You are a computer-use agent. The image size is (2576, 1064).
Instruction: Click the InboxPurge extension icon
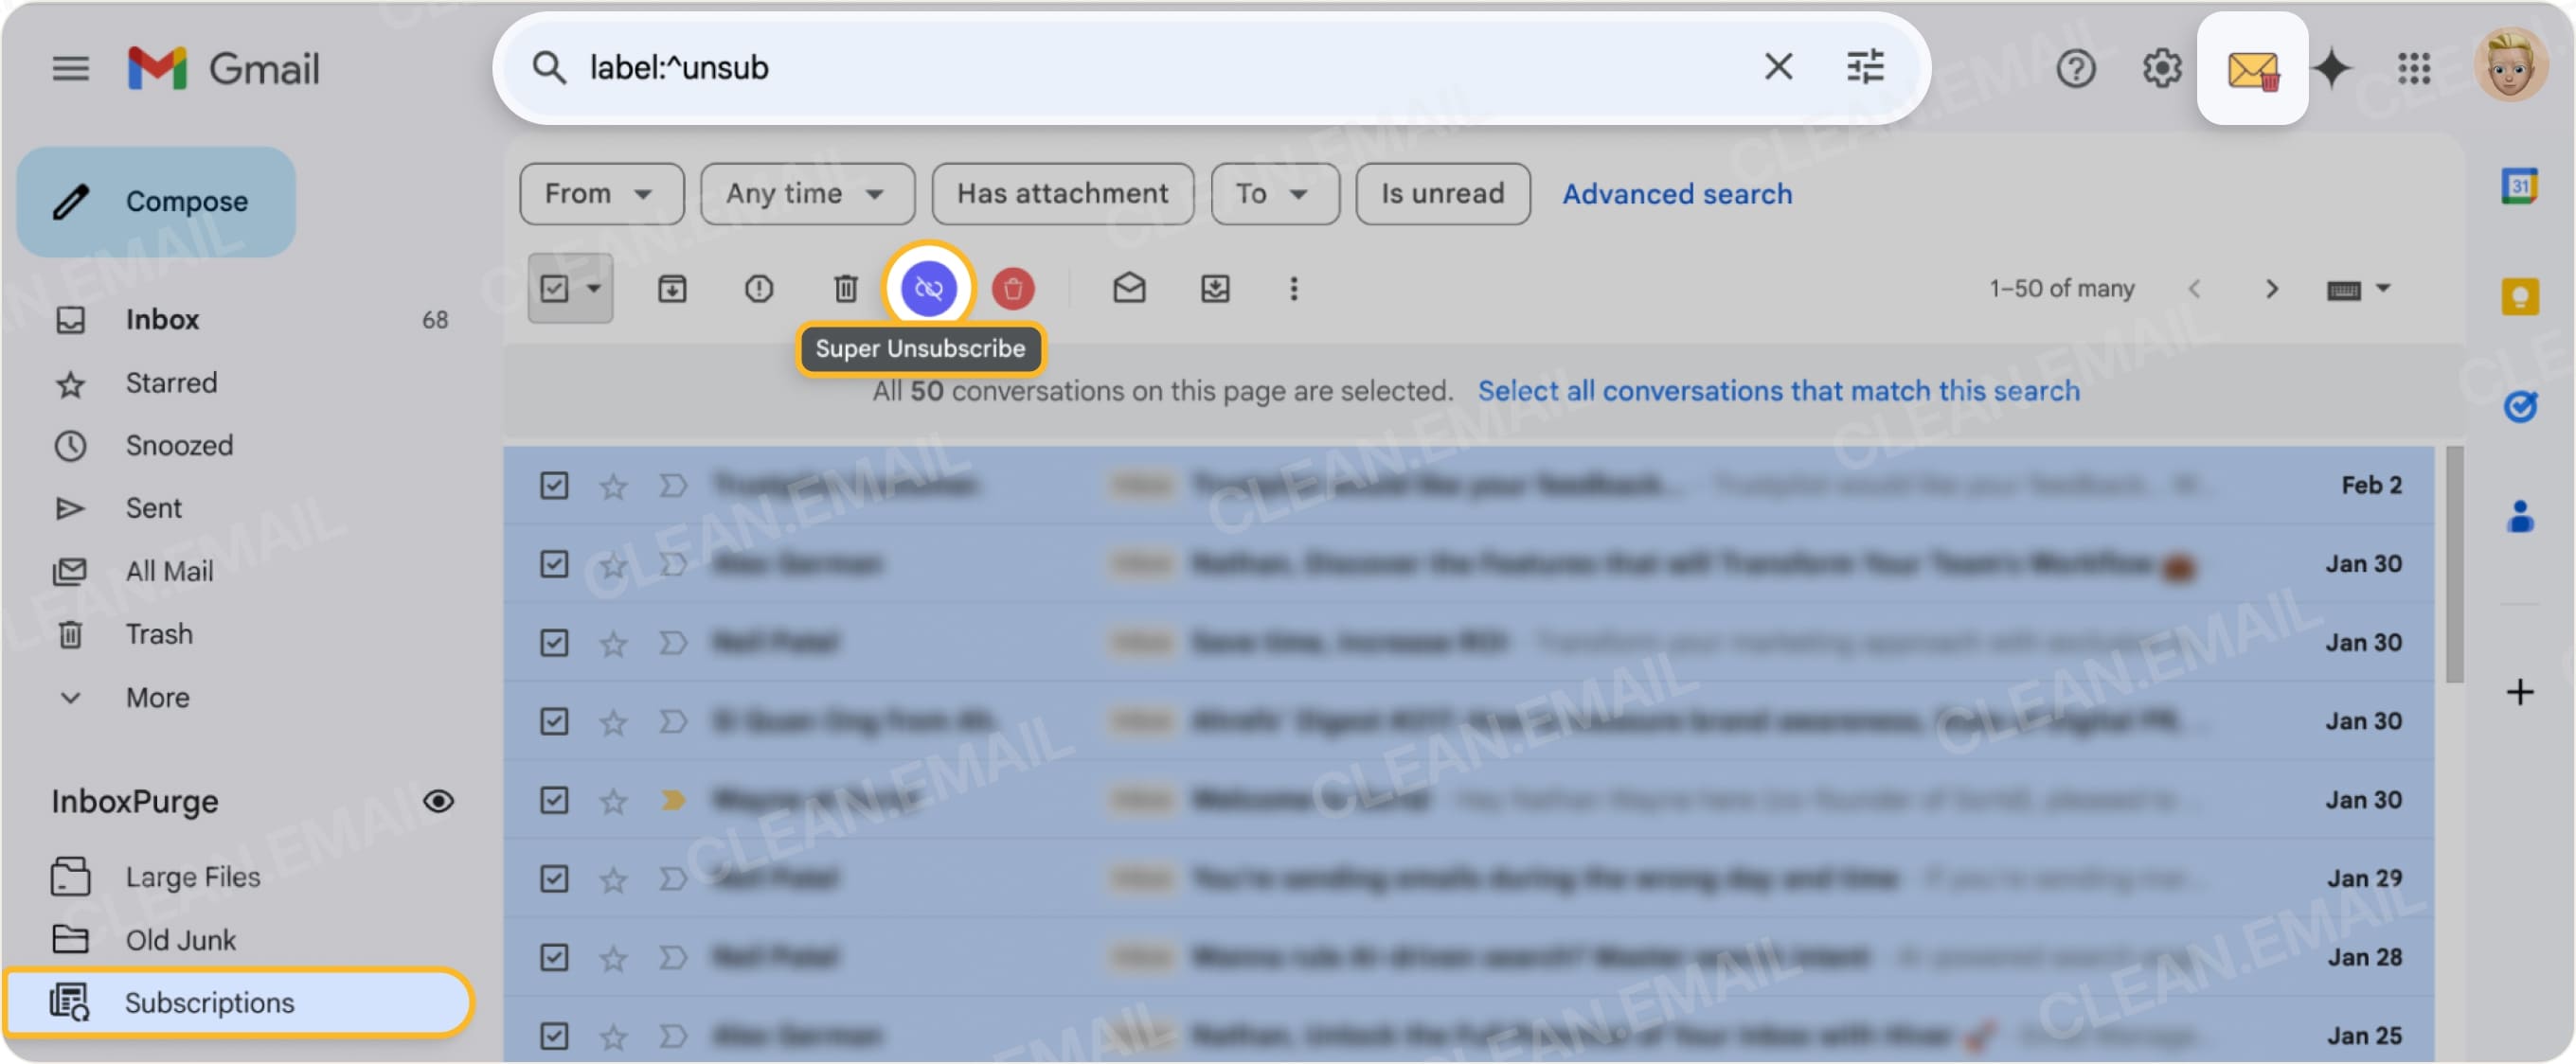click(2252, 68)
